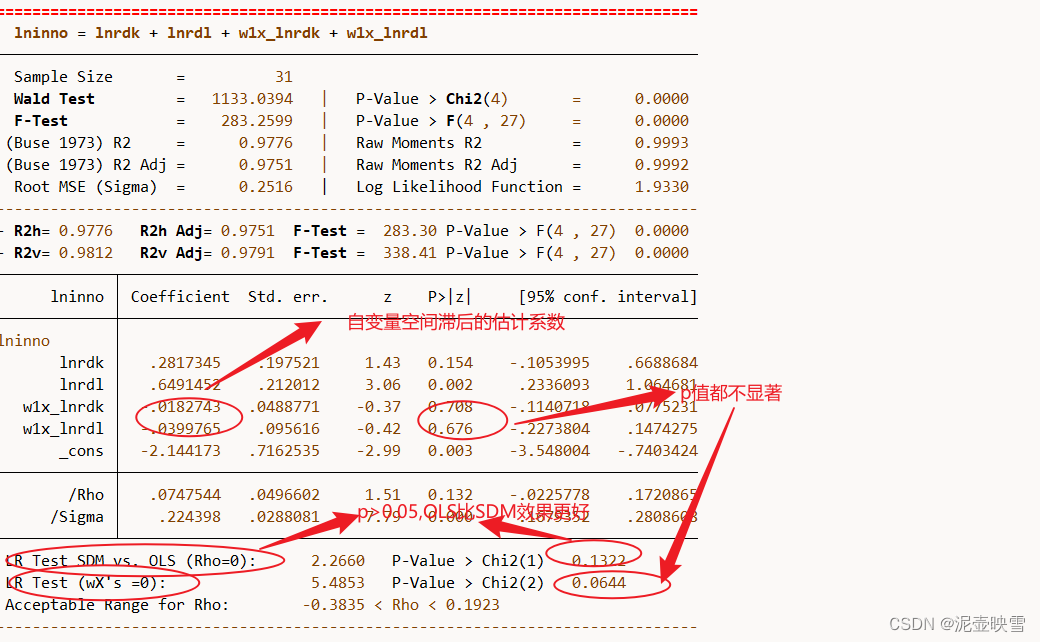Viewport: 1040px width, 642px height.
Task: Click the Rho upper bound 0.1923
Action: [x=472, y=605]
